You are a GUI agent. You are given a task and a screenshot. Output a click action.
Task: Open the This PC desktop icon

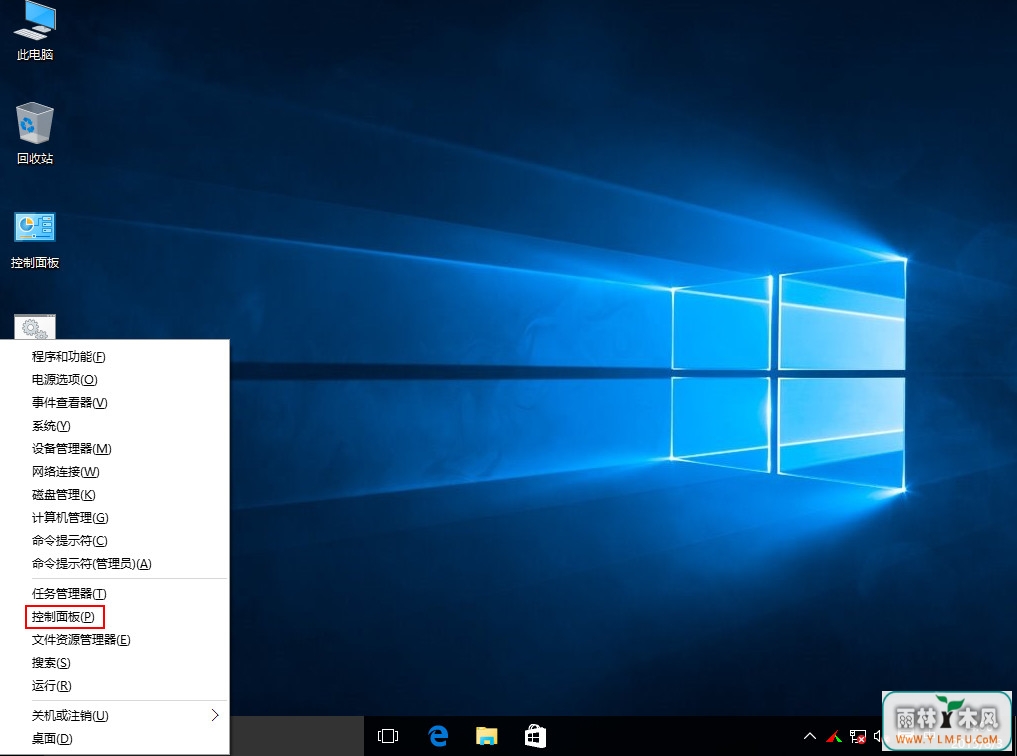[x=35, y=31]
